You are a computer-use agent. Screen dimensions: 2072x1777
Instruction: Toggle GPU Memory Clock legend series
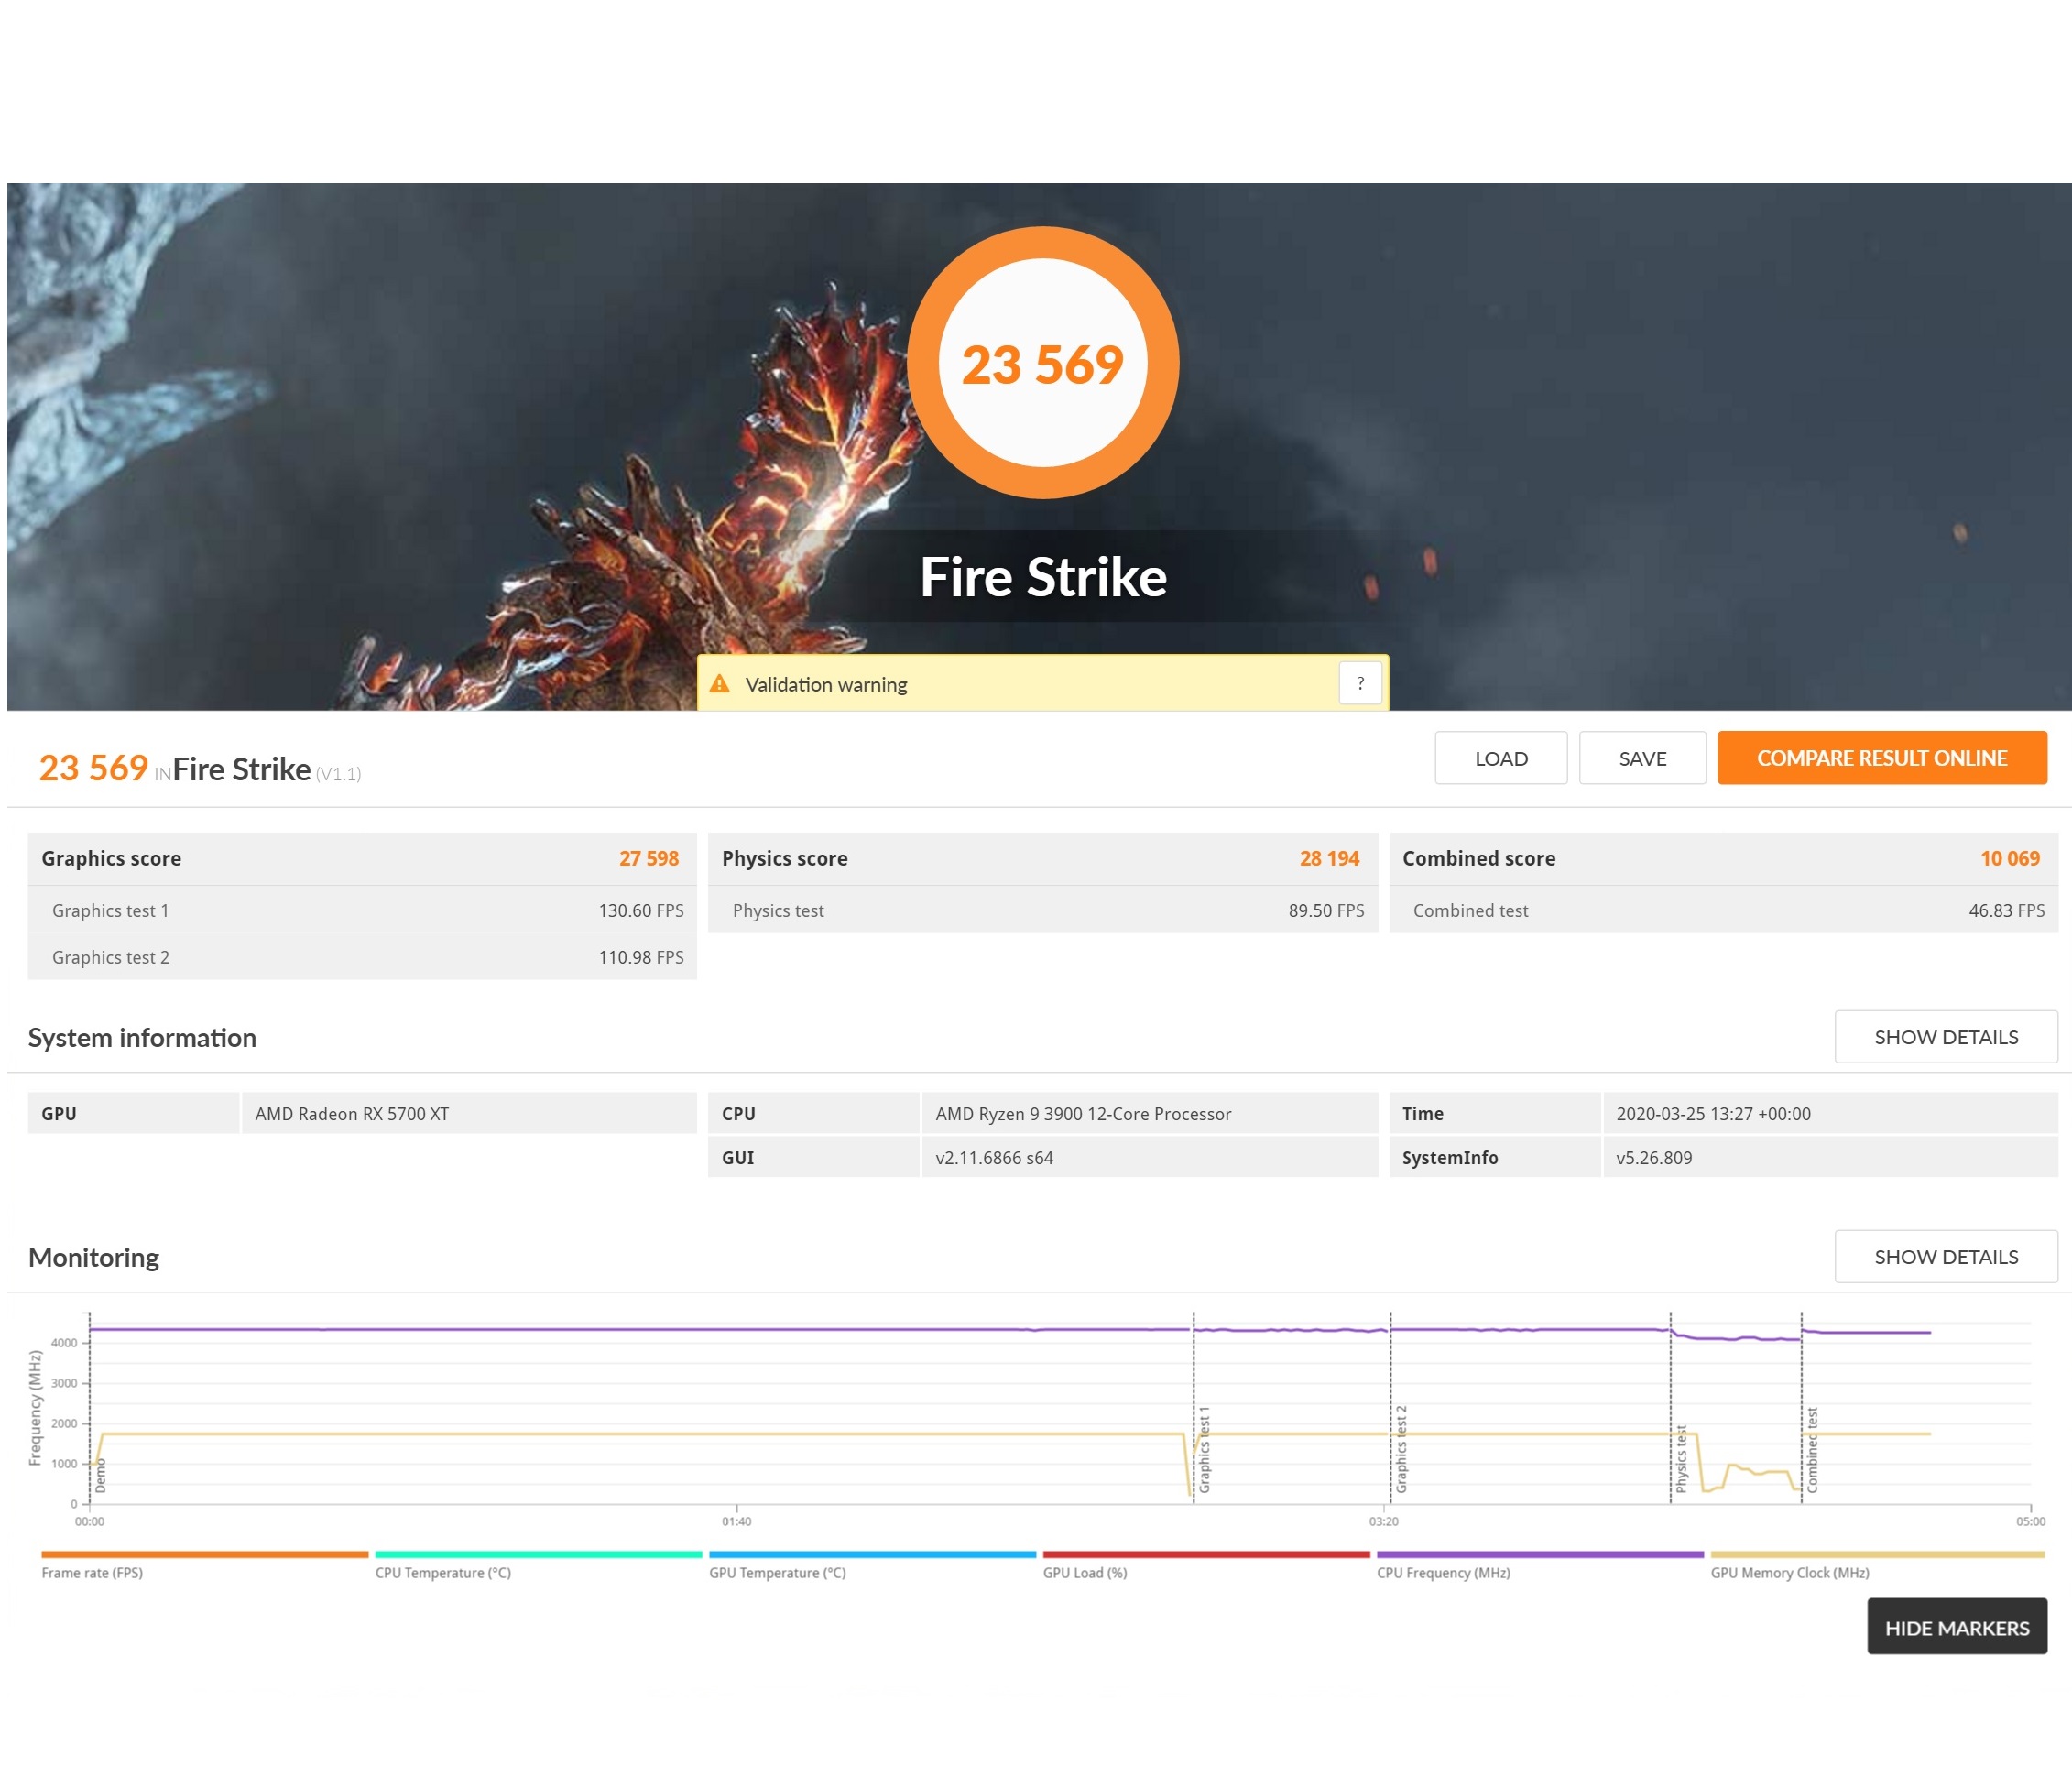pos(1789,1573)
